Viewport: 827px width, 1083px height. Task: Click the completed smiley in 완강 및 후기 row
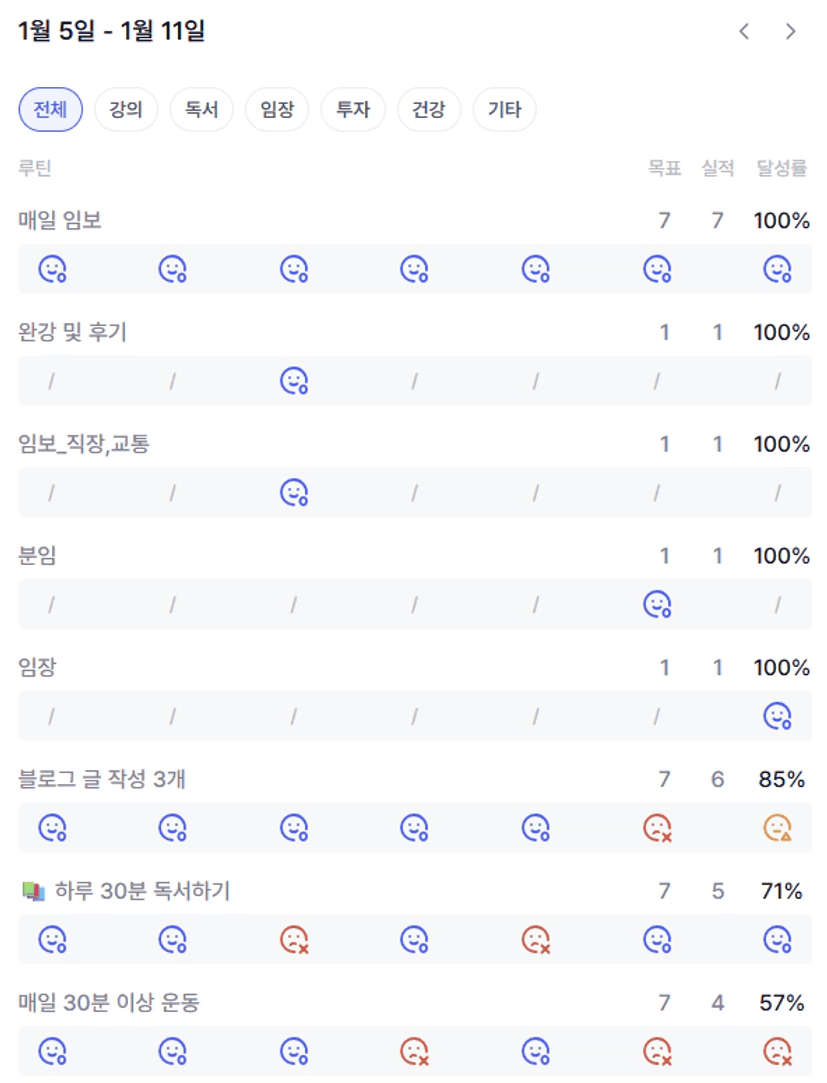[293, 380]
